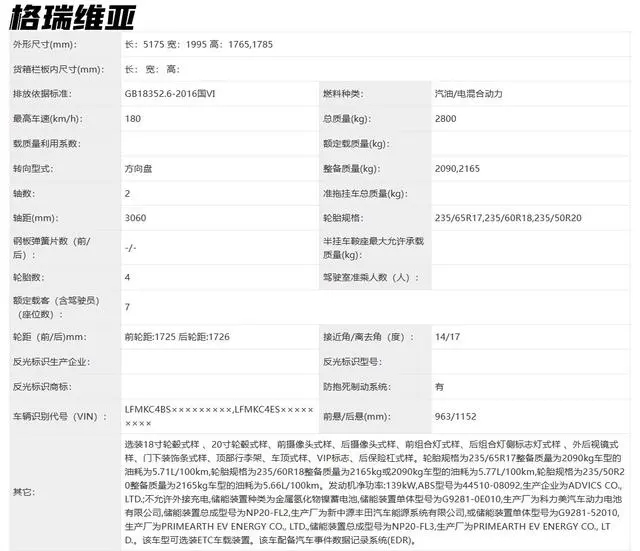The image size is (640, 551).
Task: Click the 准拖挂车总质量(kg) label
Action: [x=365, y=193]
